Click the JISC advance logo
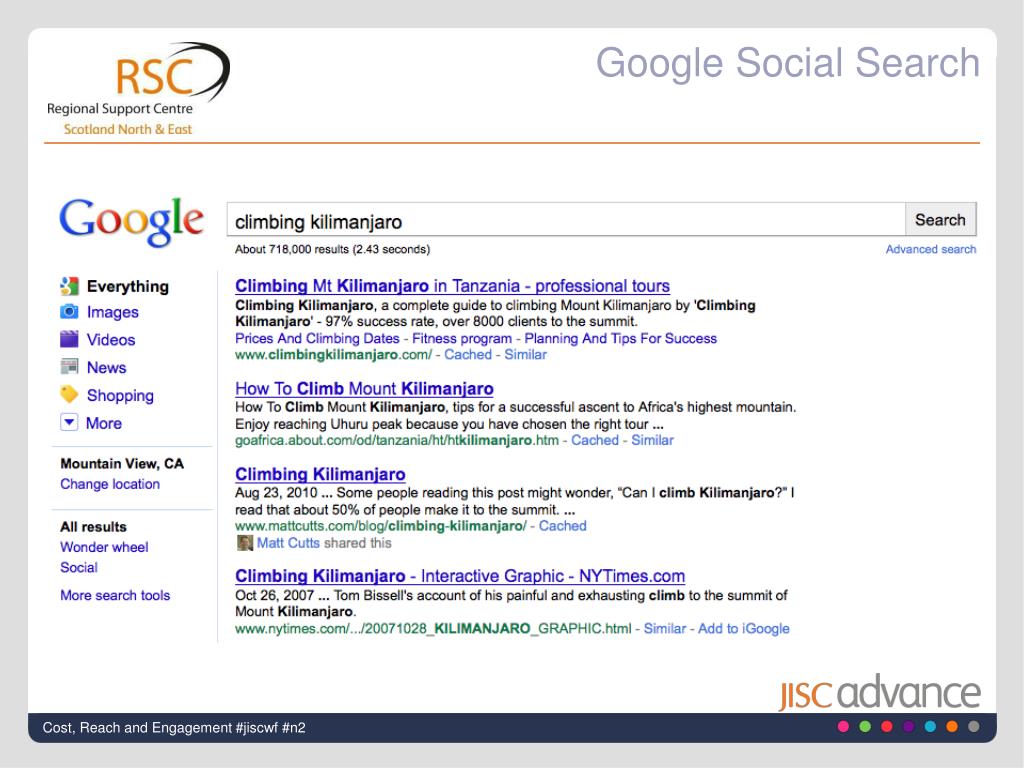This screenshot has height=768, width=1024. point(880,692)
